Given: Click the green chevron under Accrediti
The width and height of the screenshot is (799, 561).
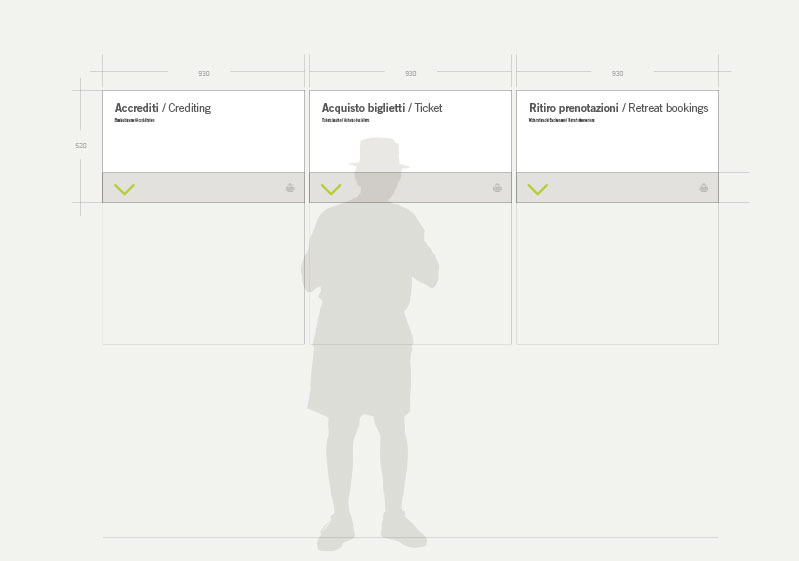Looking at the screenshot, I should 124,190.
